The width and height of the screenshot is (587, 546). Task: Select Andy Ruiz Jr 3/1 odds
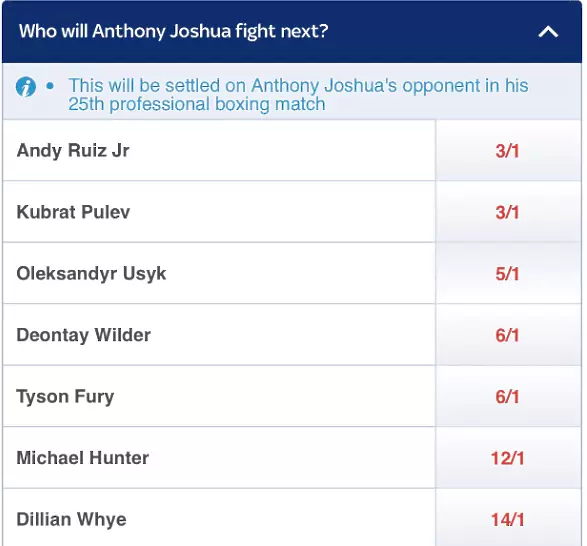[x=508, y=151]
